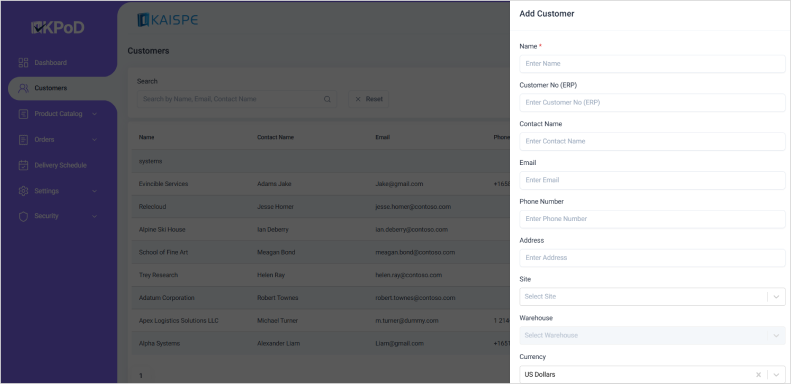Click the Alpha Systems customer name
The height and width of the screenshot is (384, 791).
coord(159,343)
